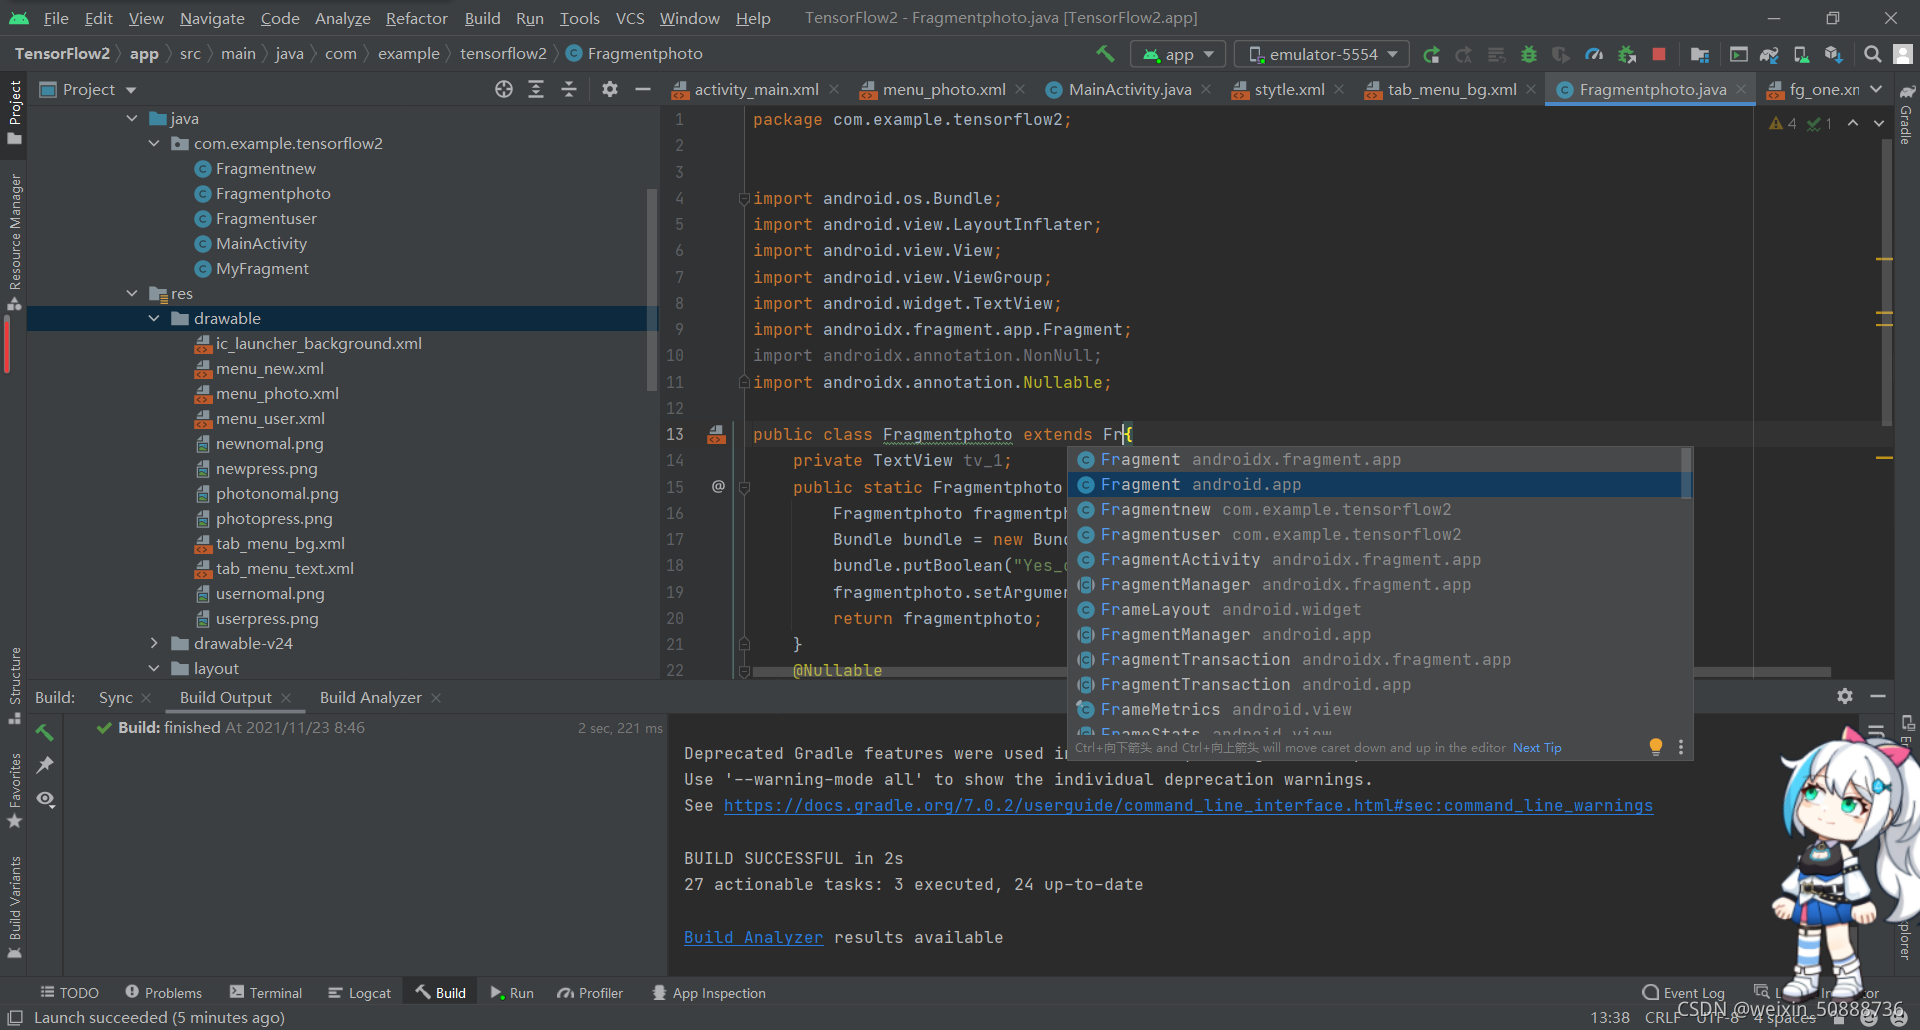Toggle the Project tool window side tab
The height and width of the screenshot is (1030, 1920).
tap(14, 112)
